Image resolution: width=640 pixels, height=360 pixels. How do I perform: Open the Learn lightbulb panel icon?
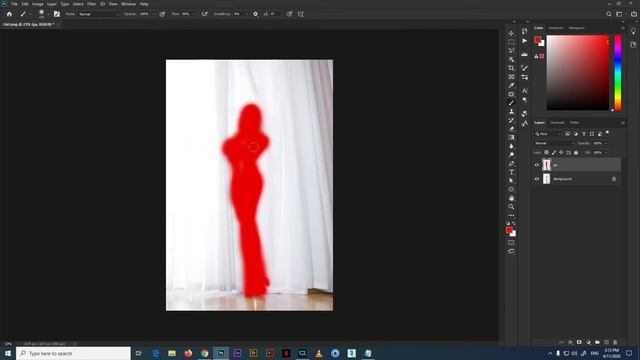click(x=633, y=32)
